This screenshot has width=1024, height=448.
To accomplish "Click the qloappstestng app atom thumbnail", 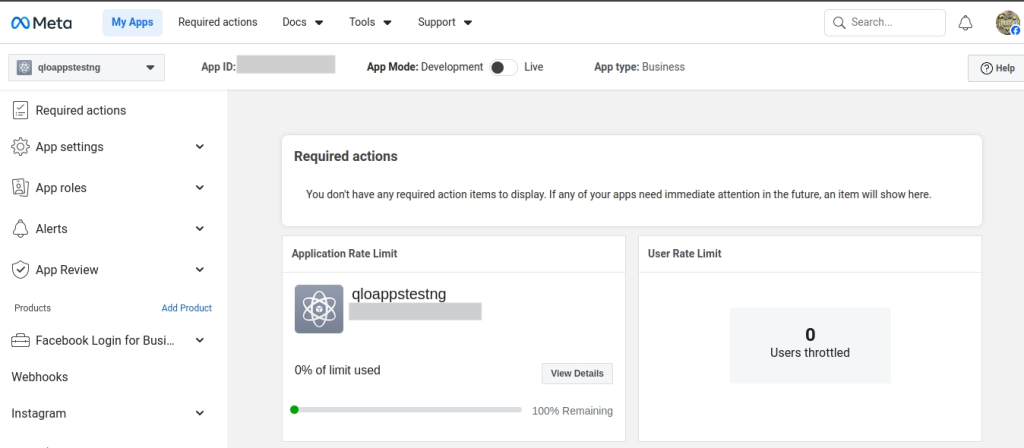I will [x=319, y=309].
